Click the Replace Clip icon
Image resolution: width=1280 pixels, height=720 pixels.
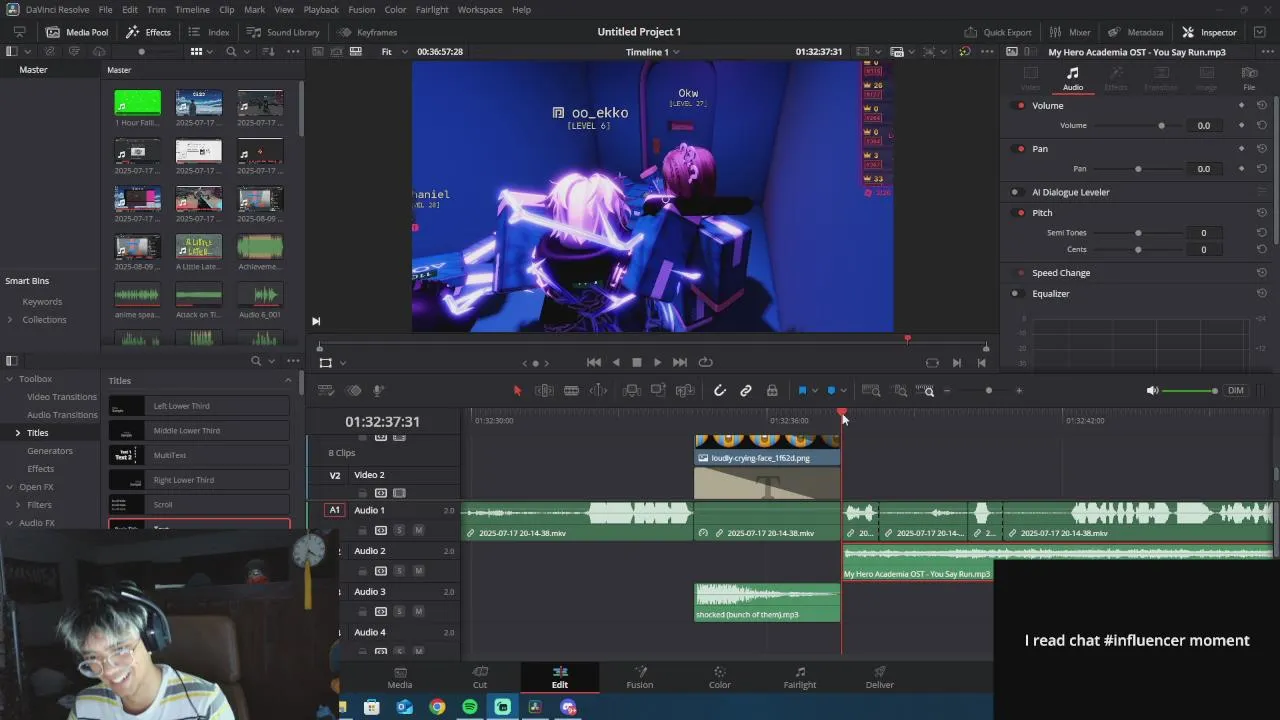pos(684,391)
